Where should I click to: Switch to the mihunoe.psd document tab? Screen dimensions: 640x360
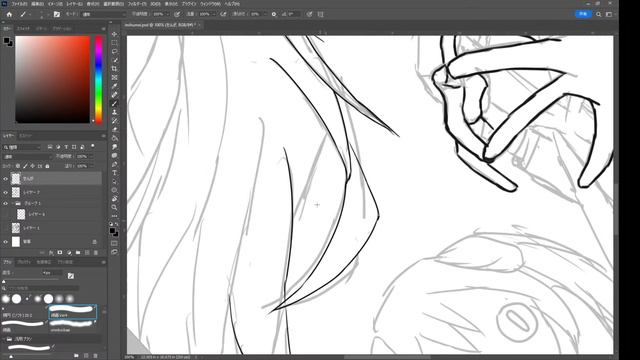[160, 25]
